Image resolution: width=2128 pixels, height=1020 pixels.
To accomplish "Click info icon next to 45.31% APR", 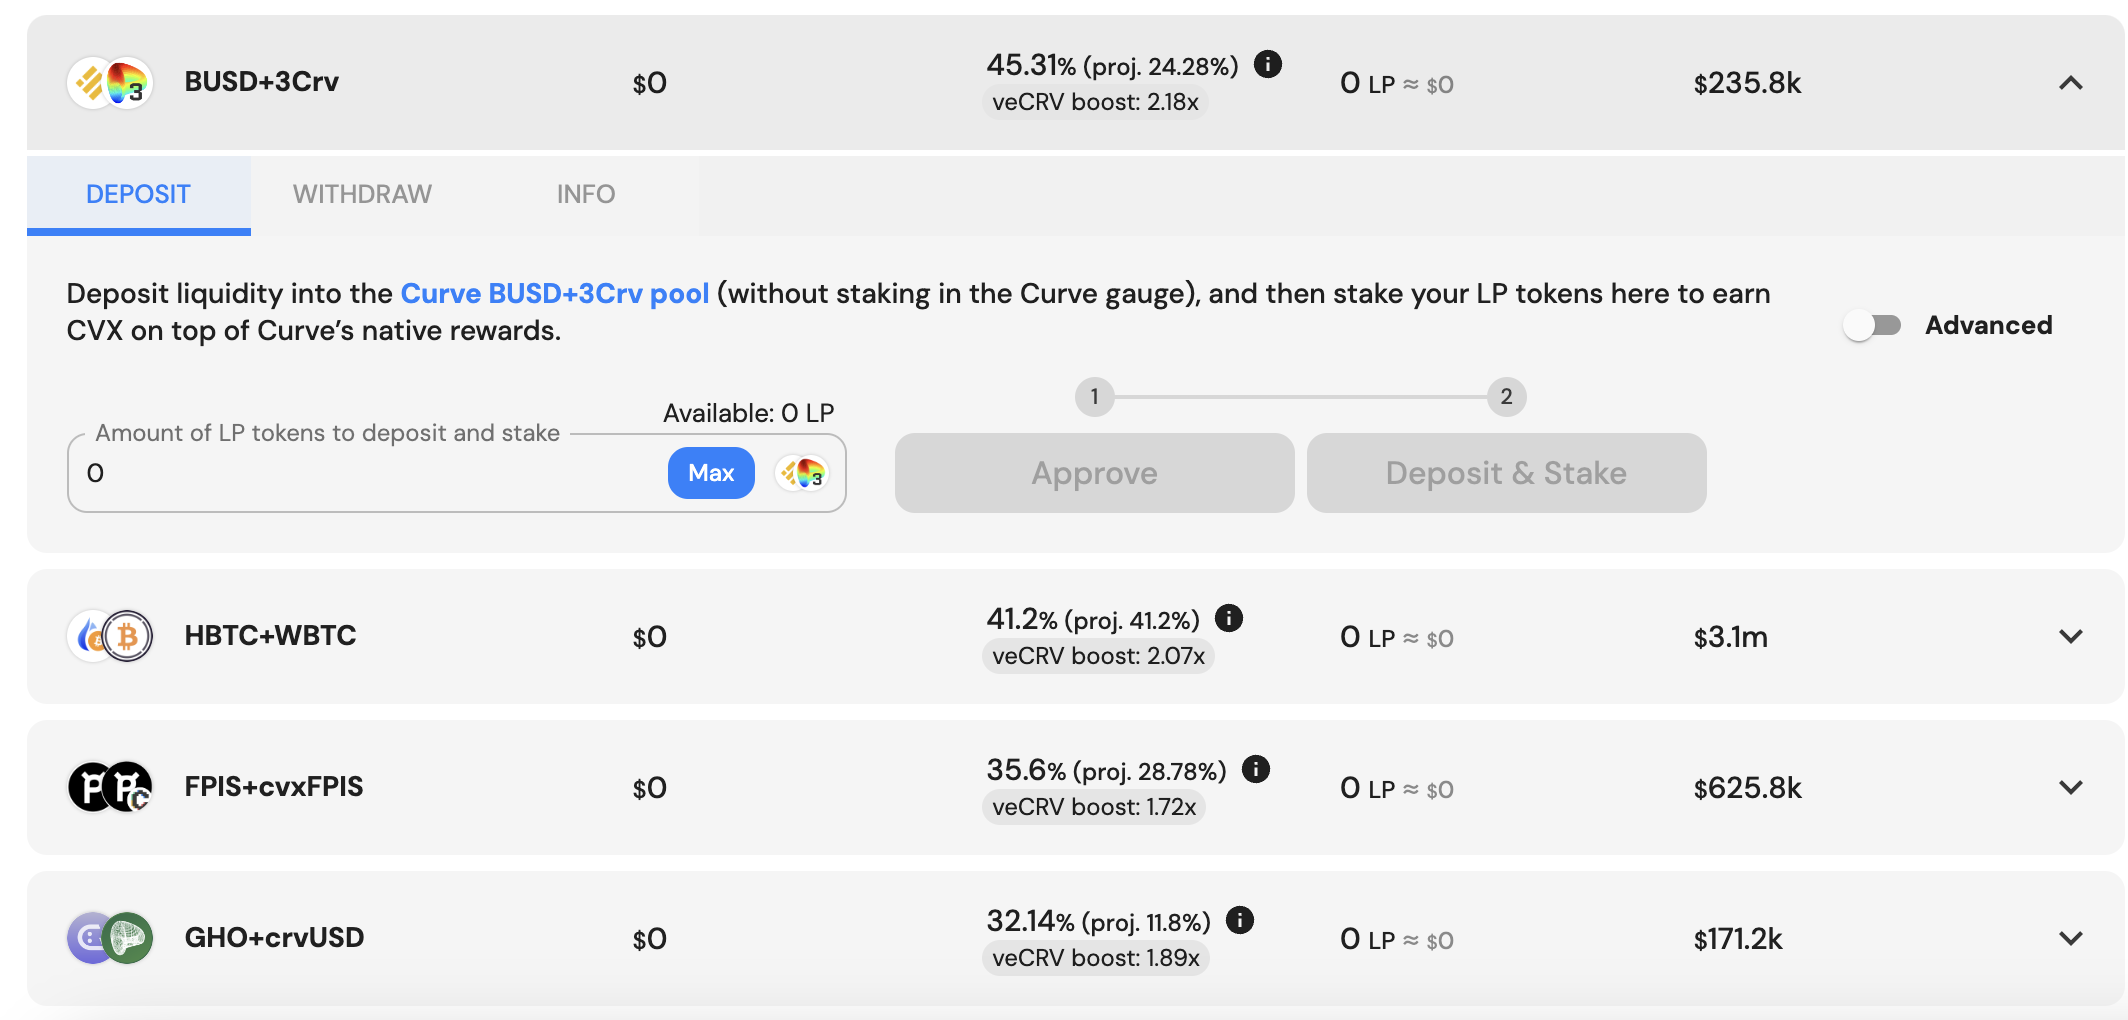I will [1268, 65].
